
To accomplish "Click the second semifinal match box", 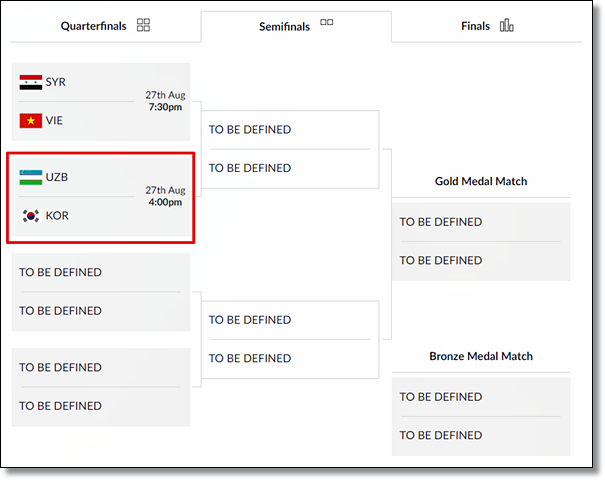I will (x=290, y=340).
